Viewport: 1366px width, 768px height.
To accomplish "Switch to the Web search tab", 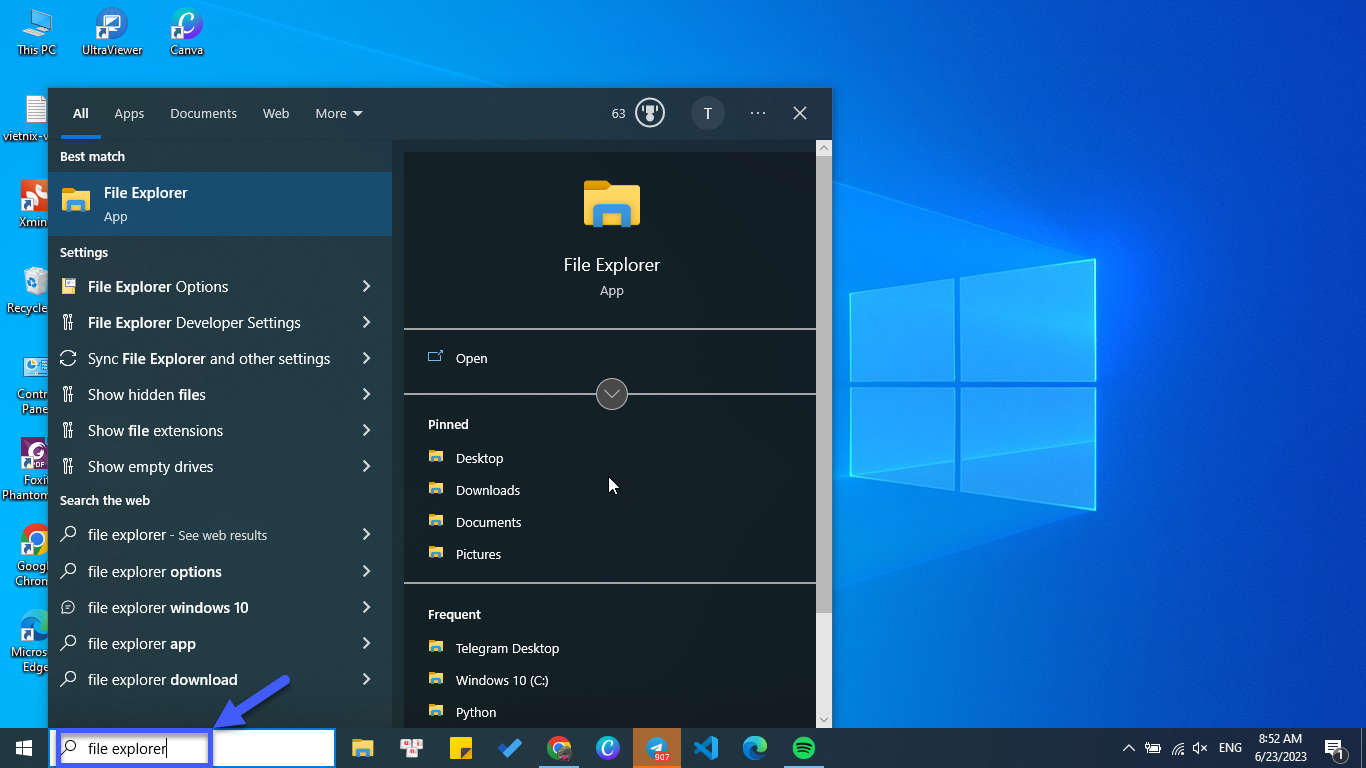I will click(x=276, y=113).
